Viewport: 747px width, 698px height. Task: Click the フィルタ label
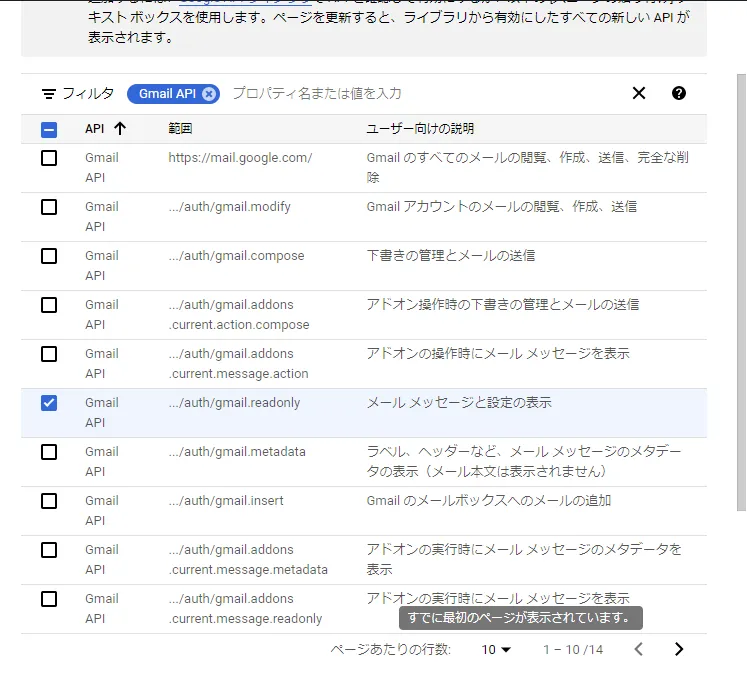(x=88, y=93)
